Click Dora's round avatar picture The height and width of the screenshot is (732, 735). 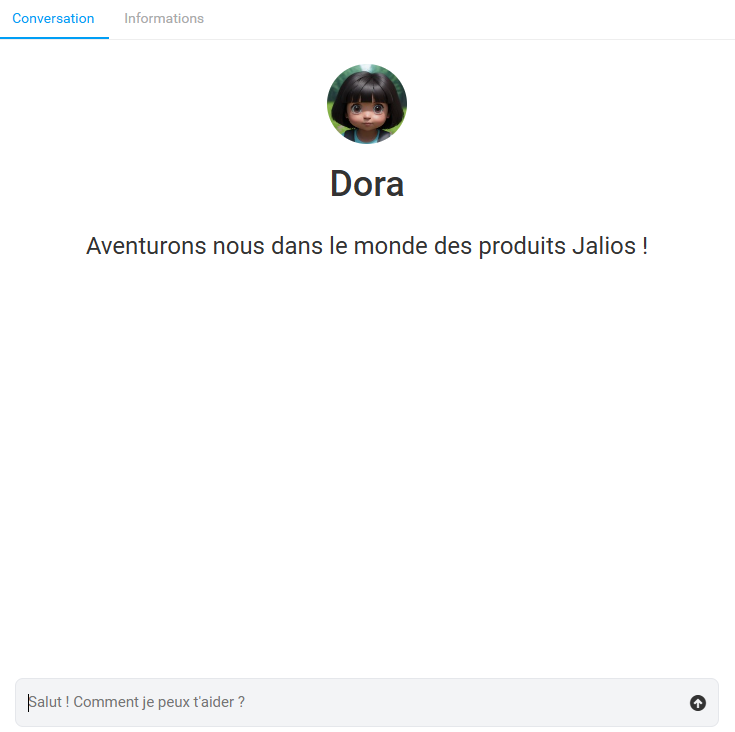pos(367,104)
